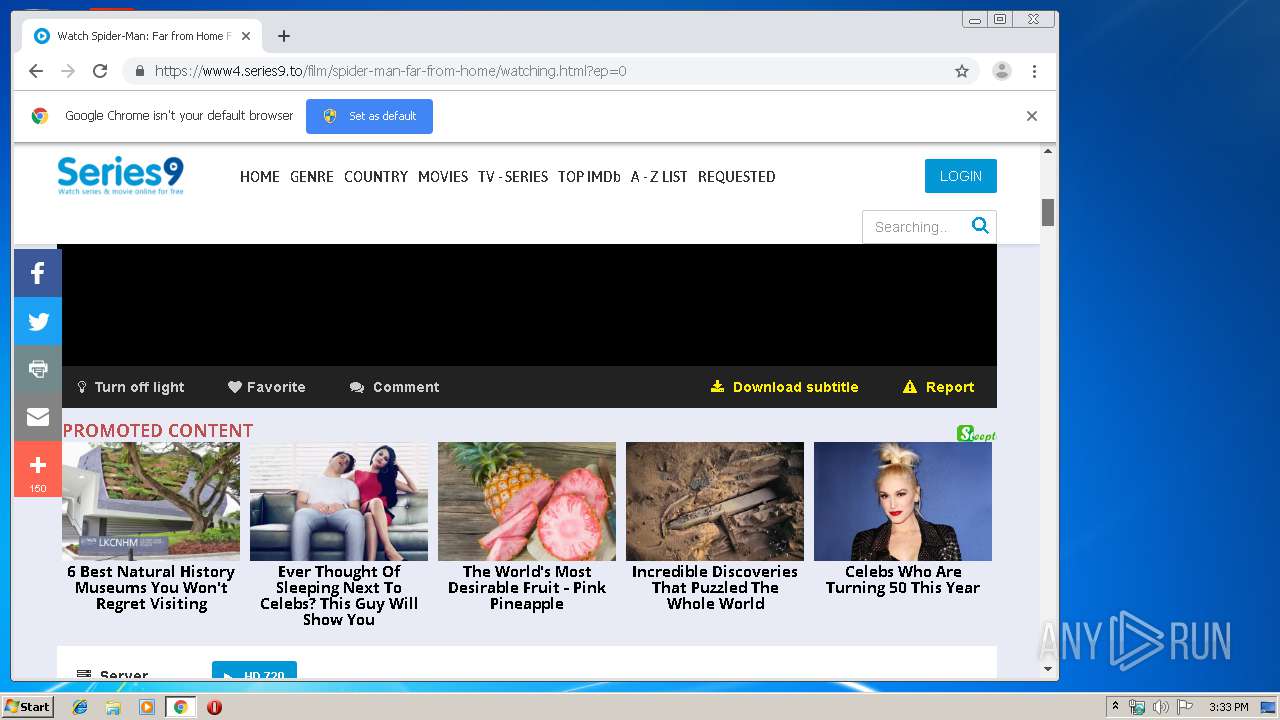This screenshot has width=1280, height=720.
Task: Toggle Favorite for this movie
Action: pos(266,387)
